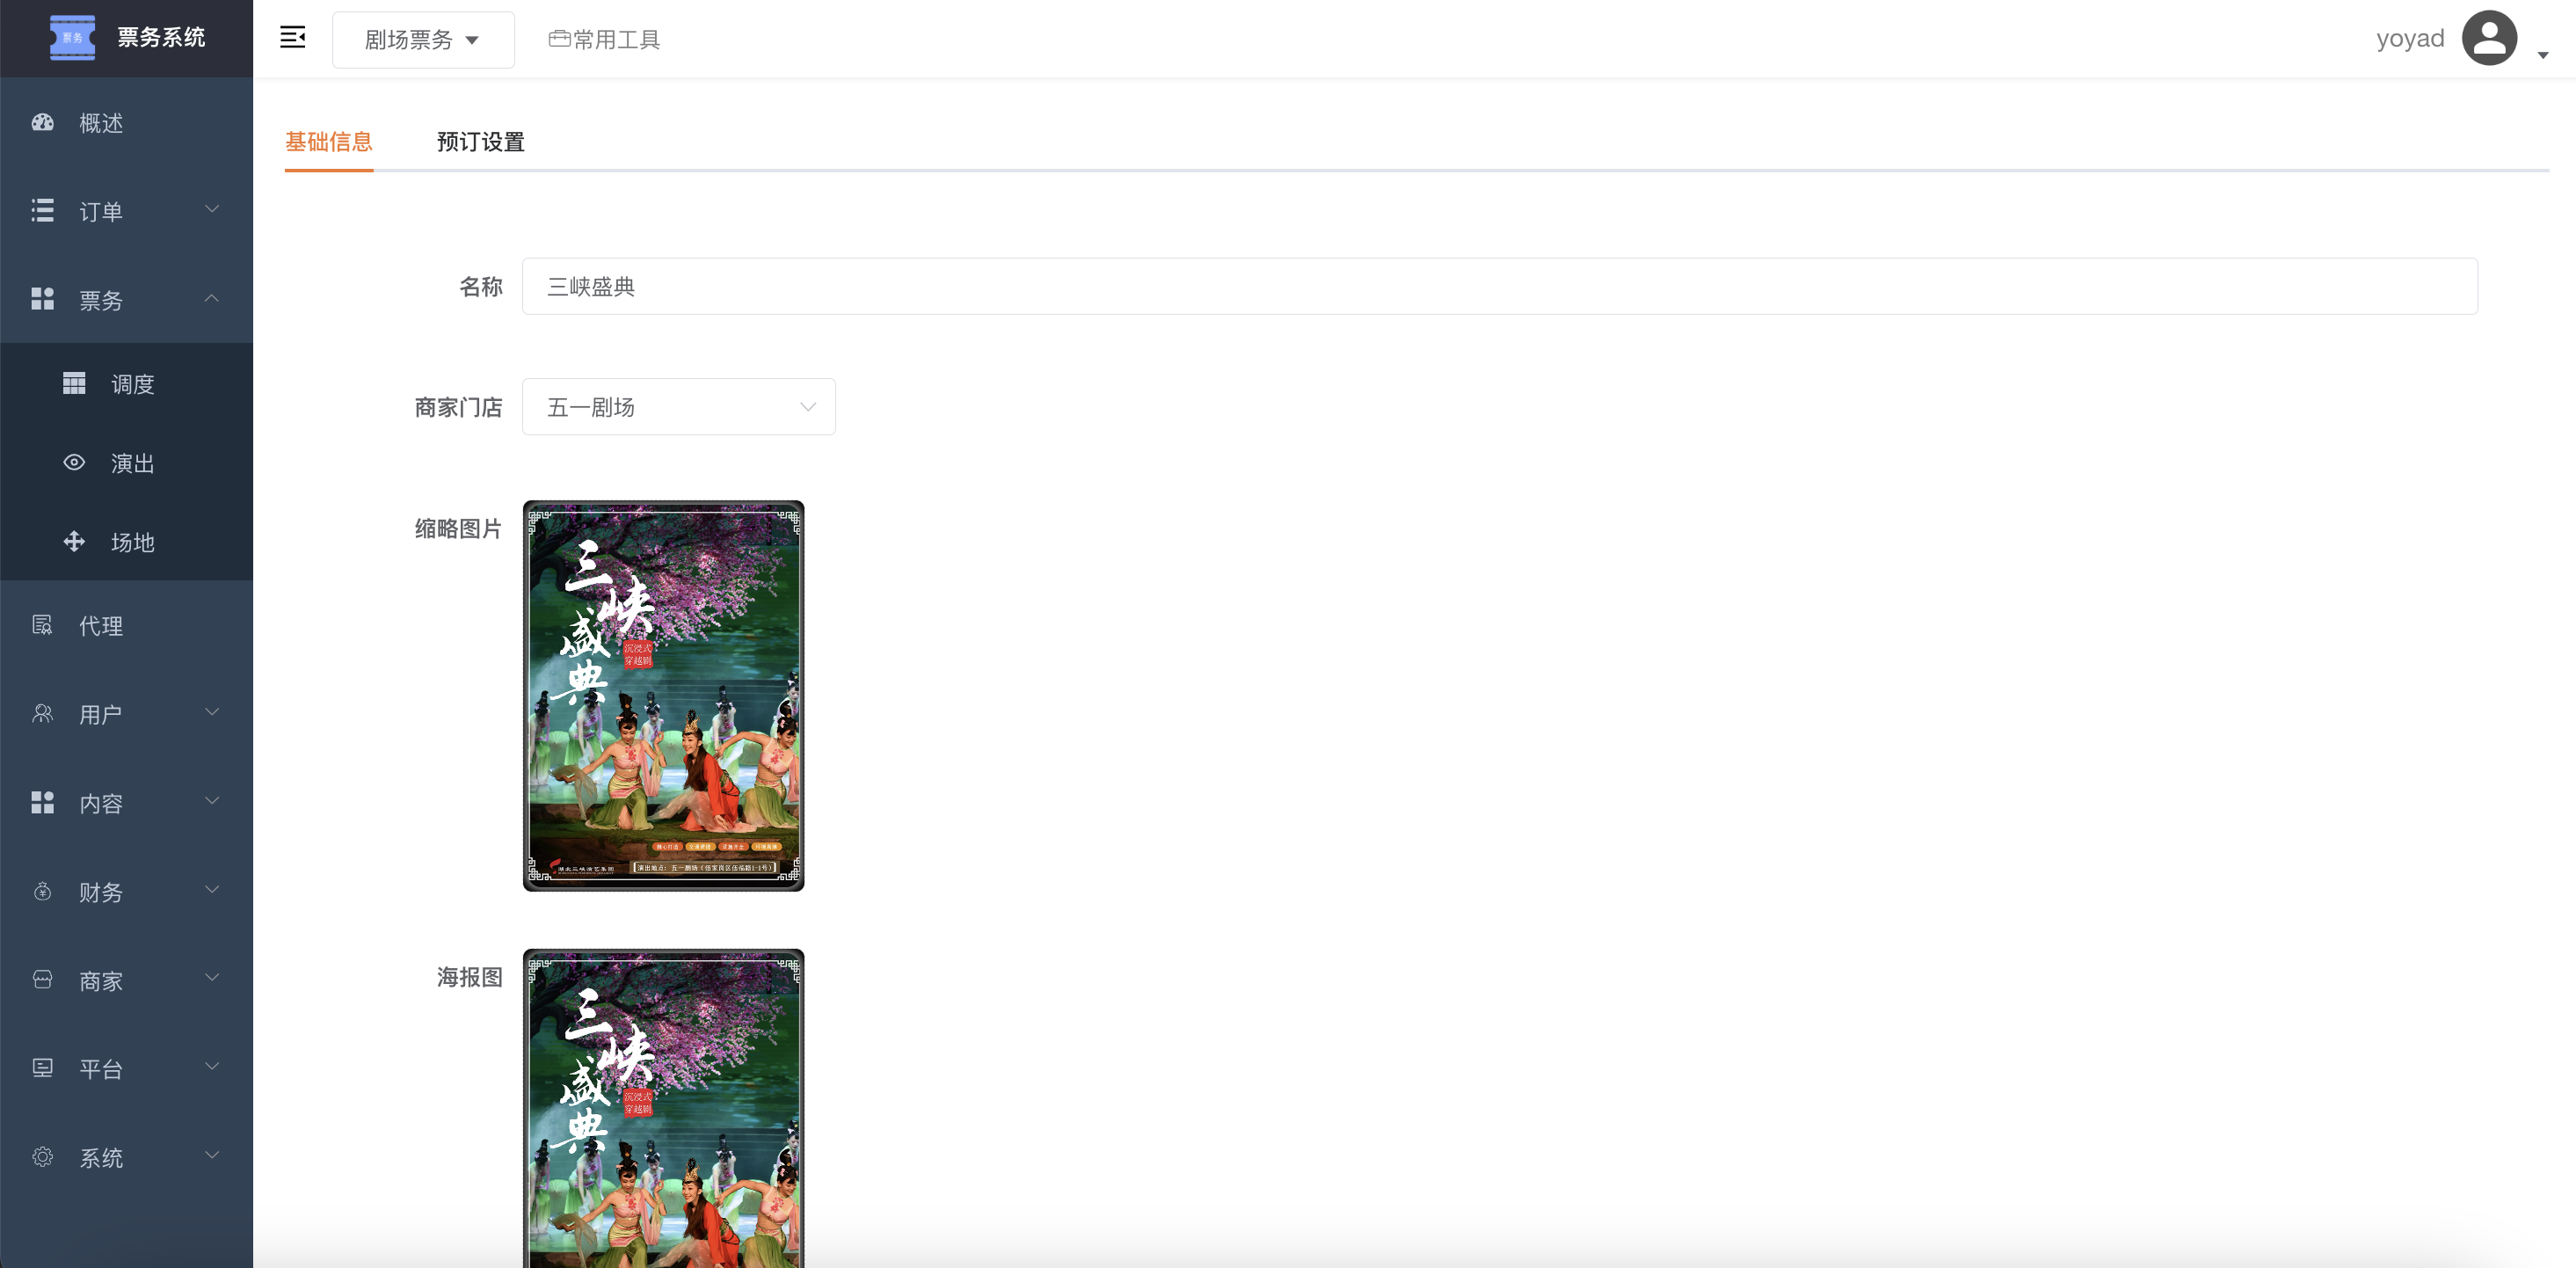The width and height of the screenshot is (2576, 1268).
Task: Switch to the 预订设置 tab
Action: (480, 142)
